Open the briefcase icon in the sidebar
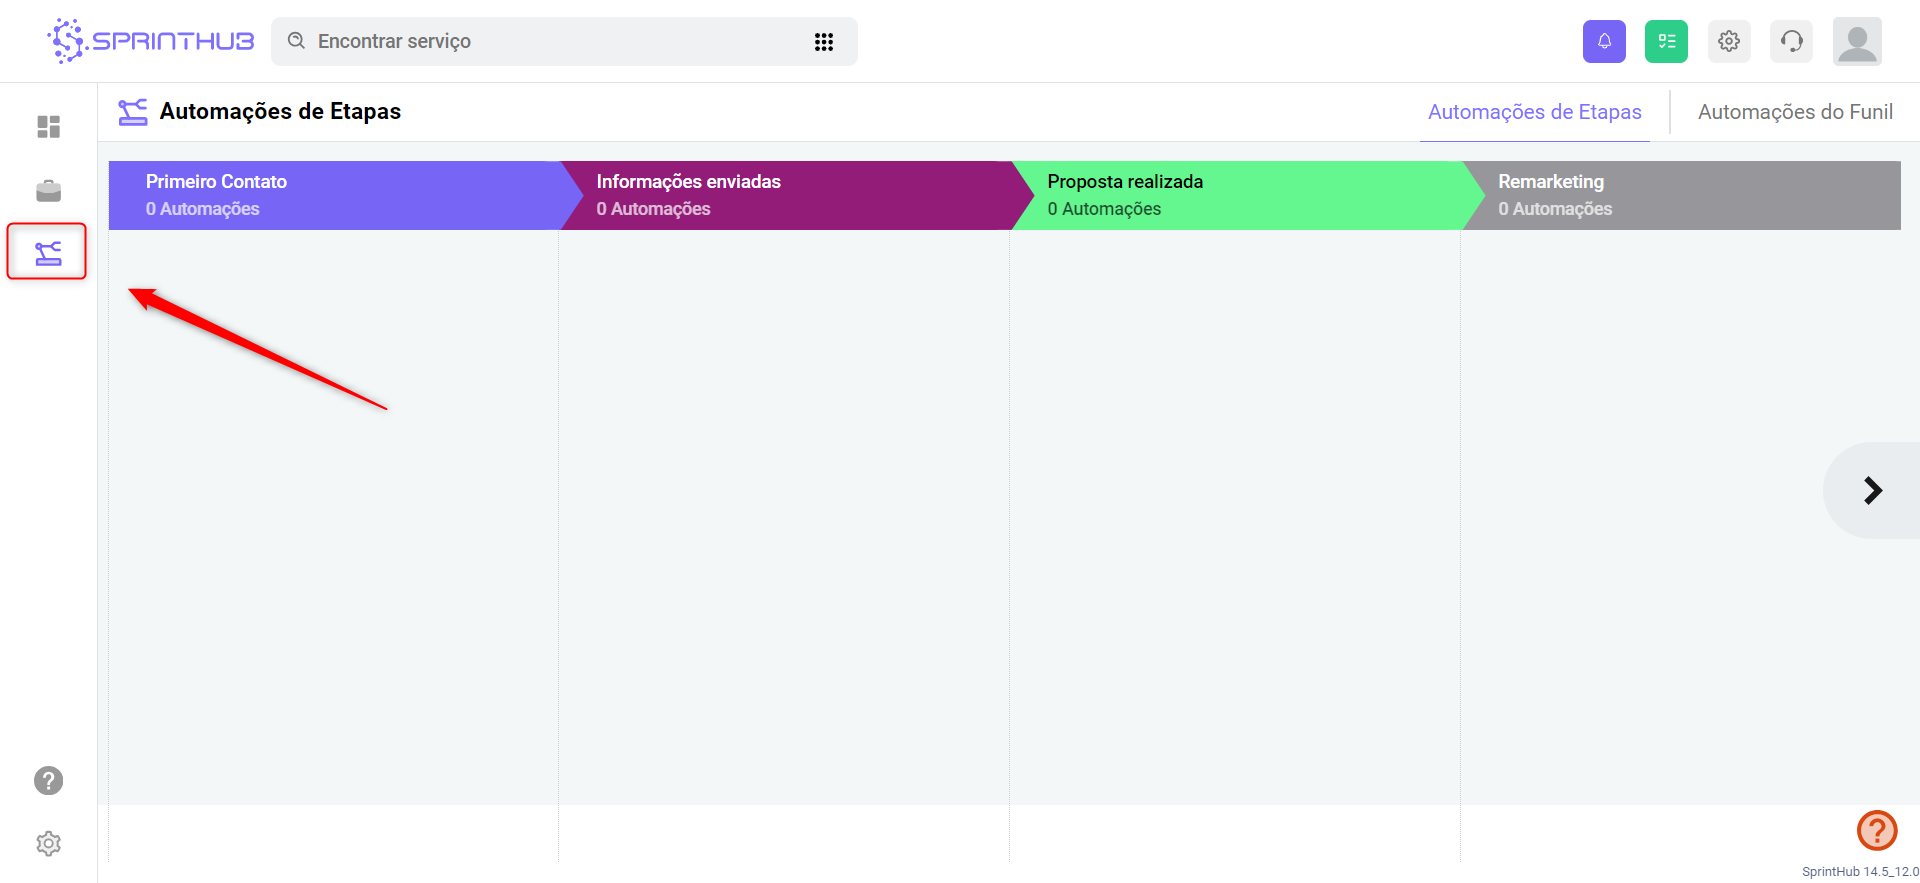The image size is (1920, 883). 48,190
